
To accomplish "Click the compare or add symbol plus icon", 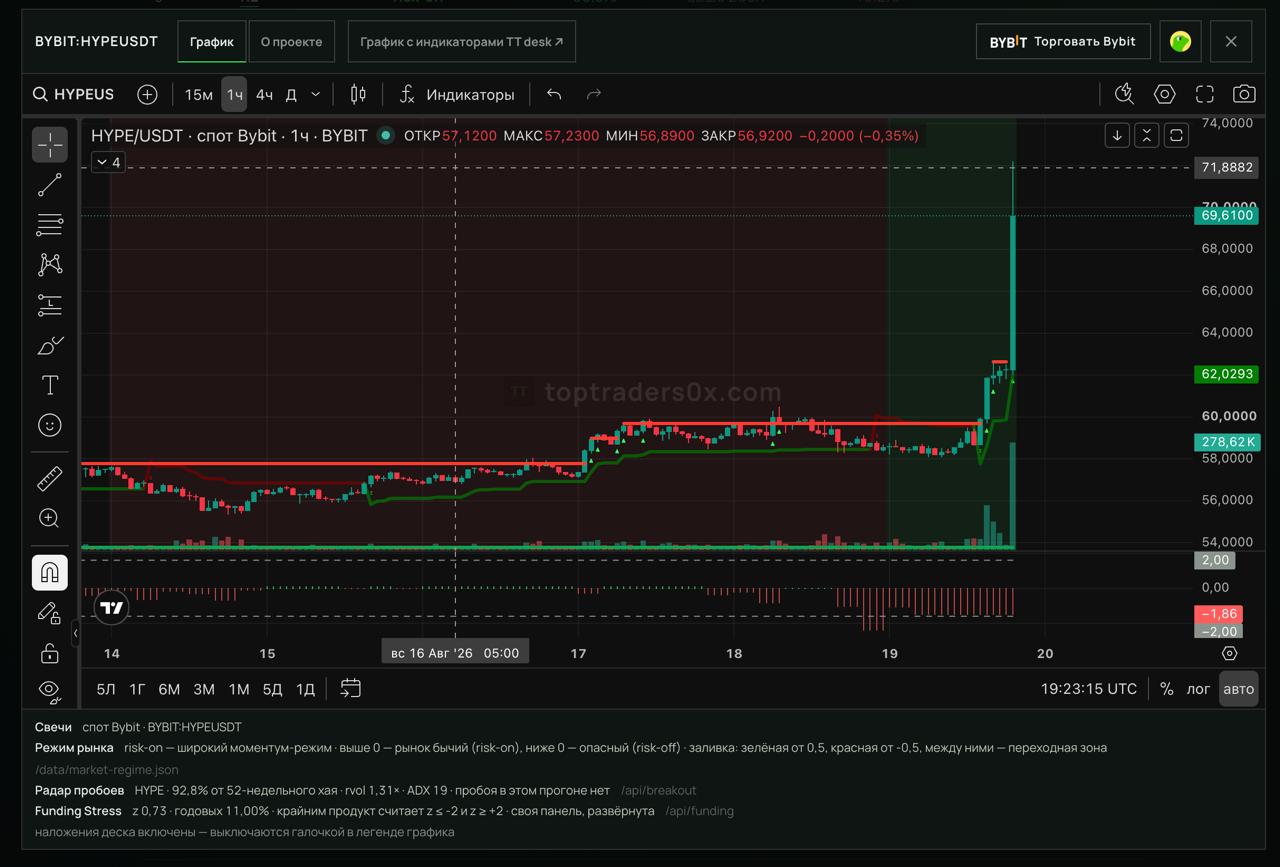I will (147, 94).
